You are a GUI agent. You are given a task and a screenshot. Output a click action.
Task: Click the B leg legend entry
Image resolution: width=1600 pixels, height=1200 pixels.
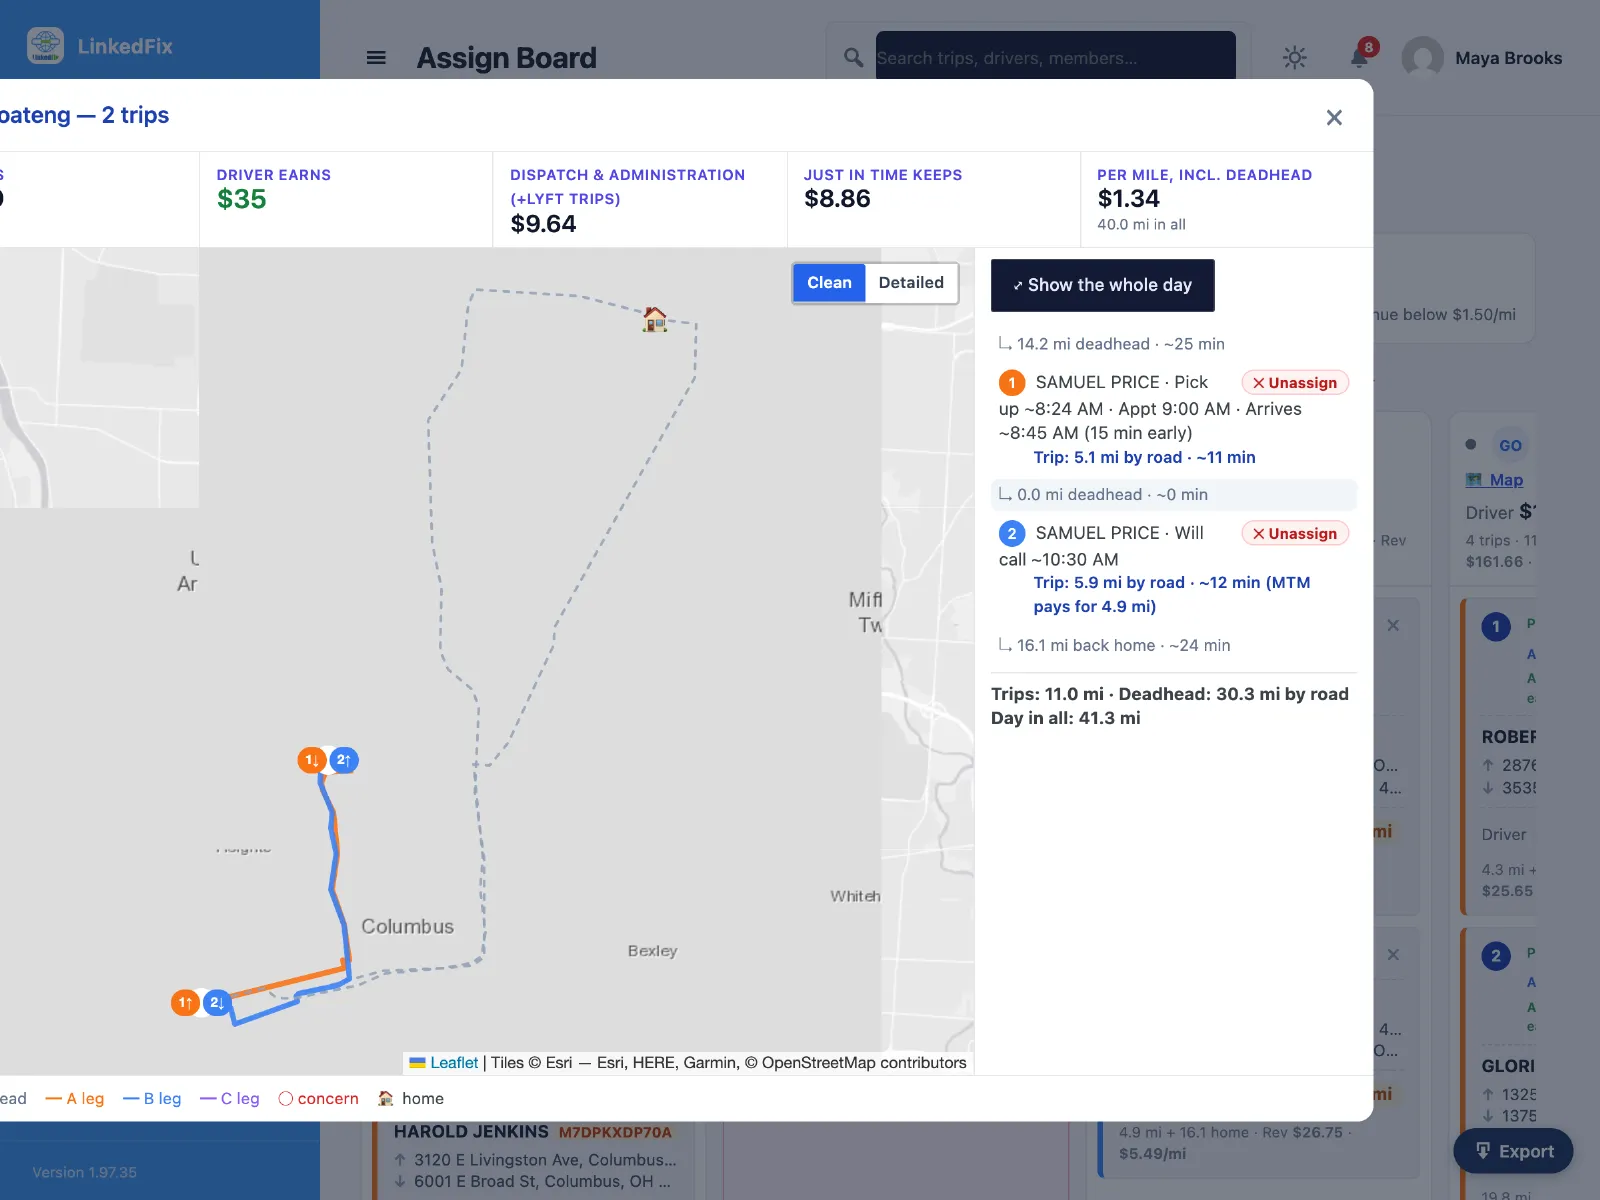pos(152,1099)
